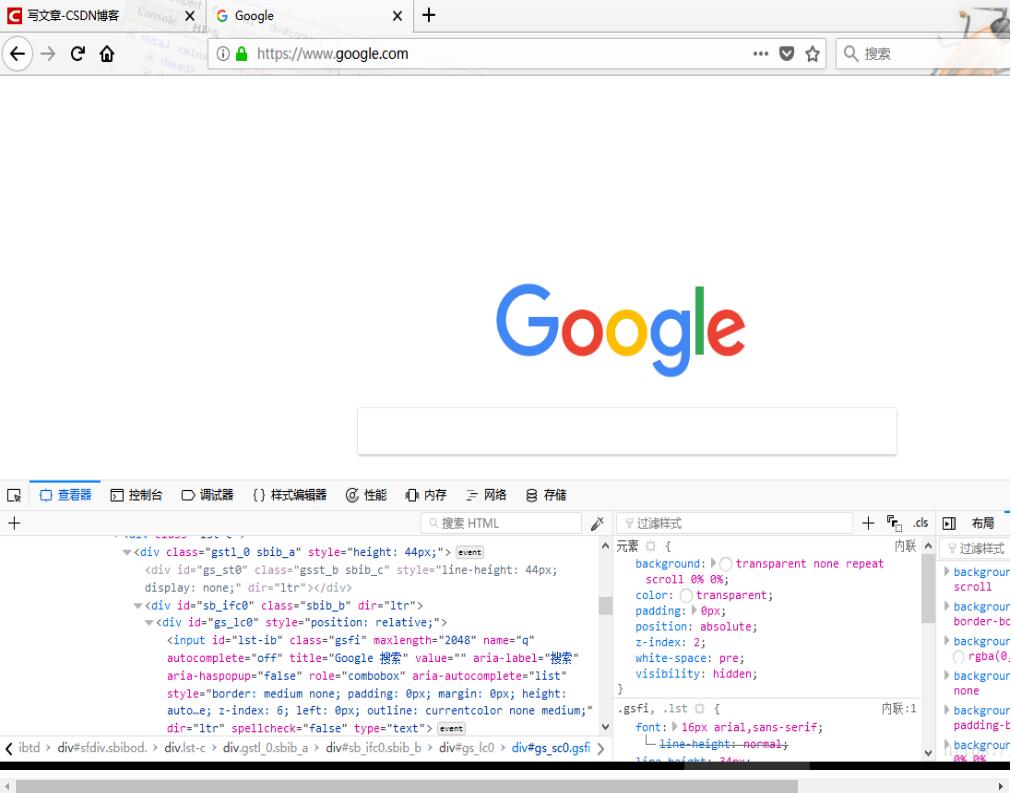Open the 查看器 inspector panel

click(x=65, y=495)
